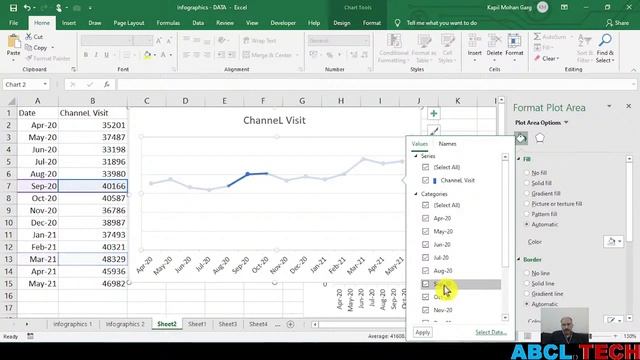
Task: Open the Format cells icon
Action: (514, 41)
